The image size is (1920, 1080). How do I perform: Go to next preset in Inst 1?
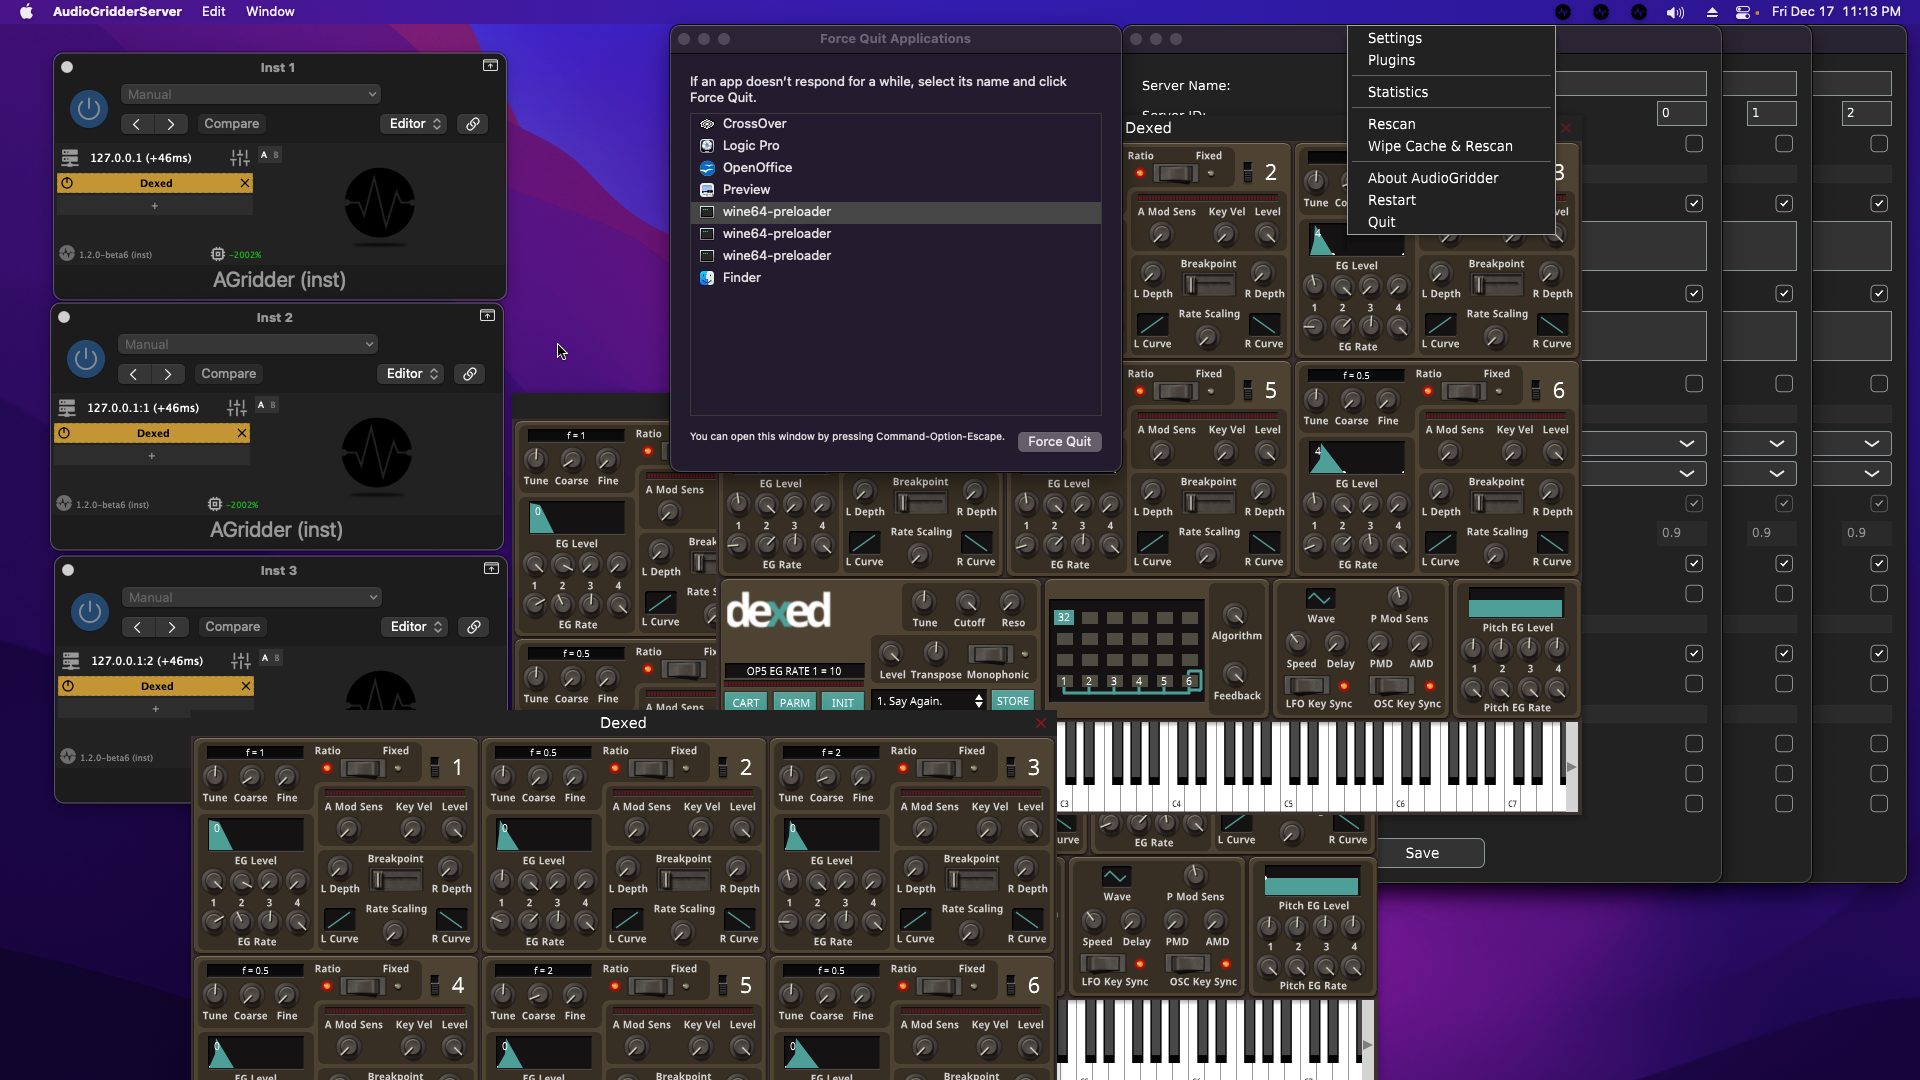171,124
